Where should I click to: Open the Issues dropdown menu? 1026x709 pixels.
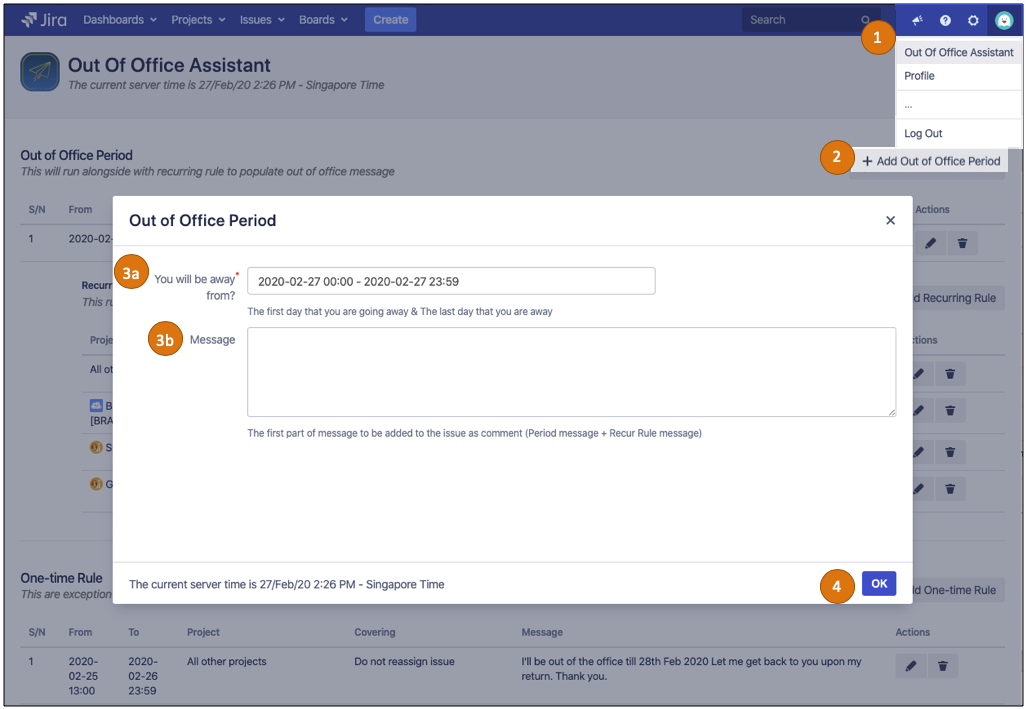262,20
